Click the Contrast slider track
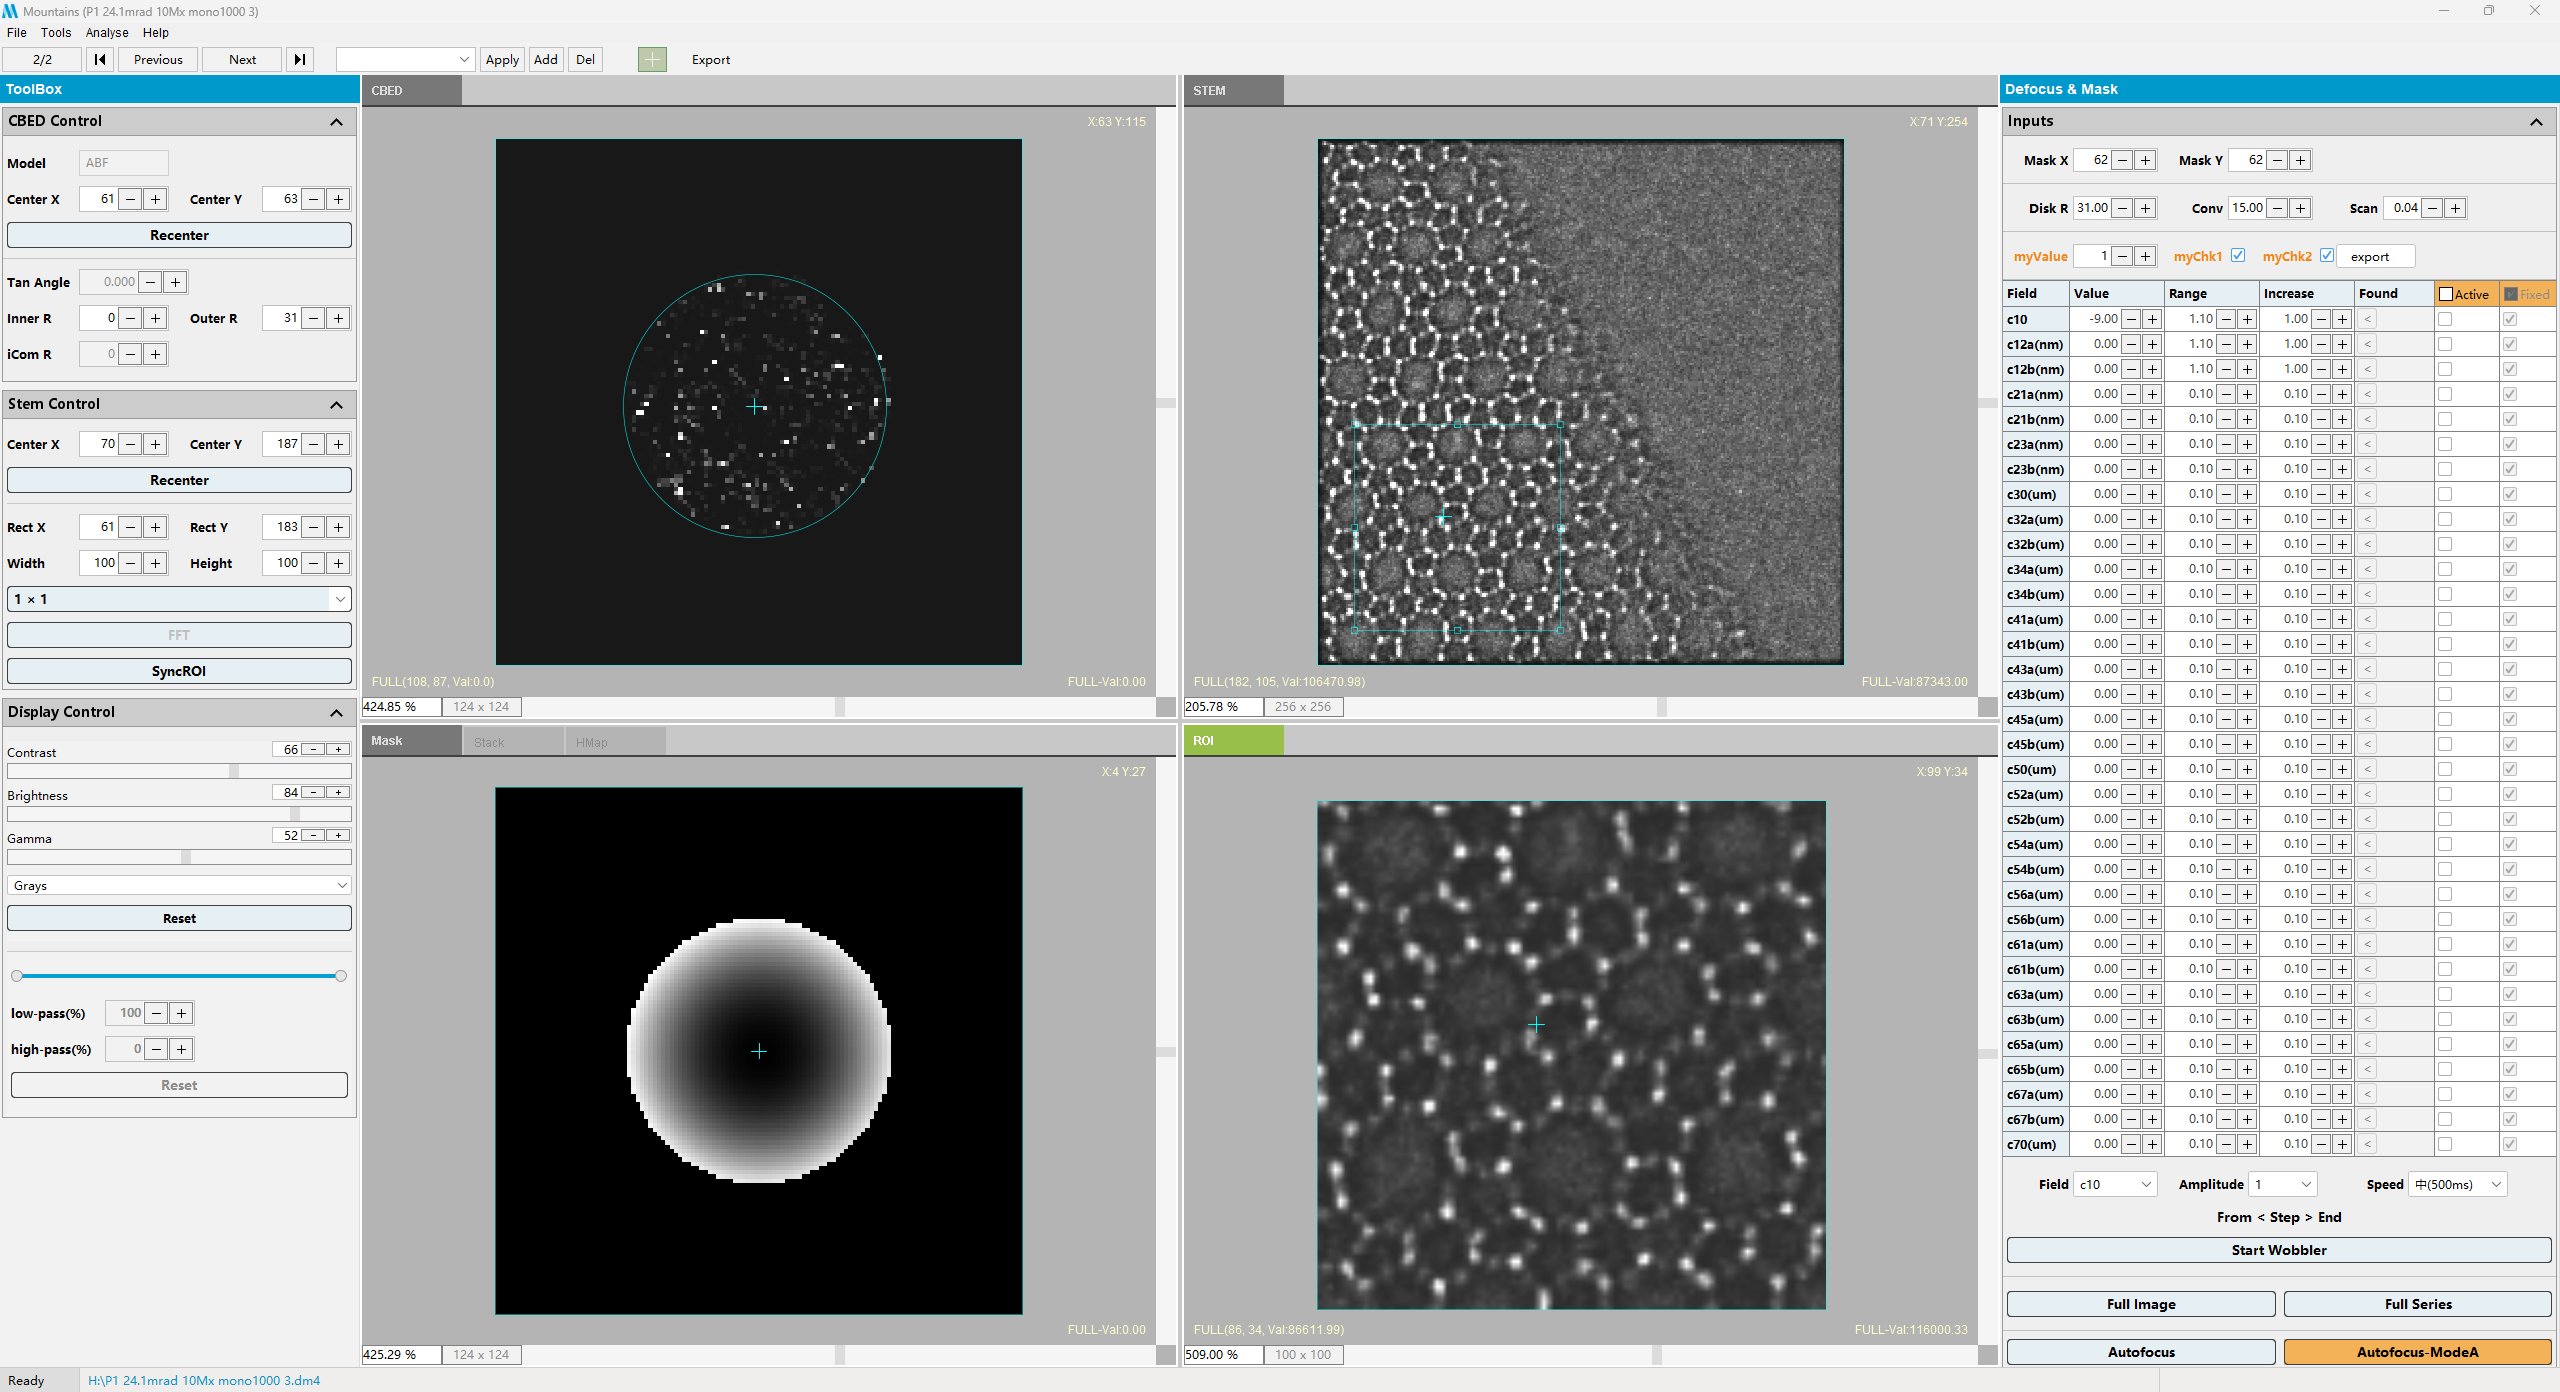 pyautogui.click(x=179, y=771)
